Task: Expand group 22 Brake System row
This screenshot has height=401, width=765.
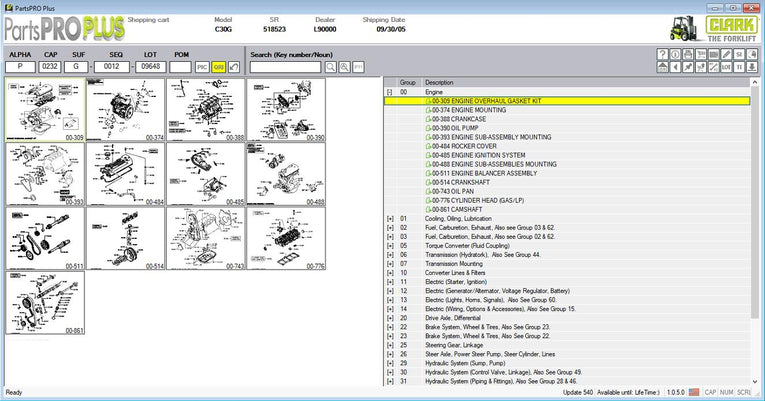Action: (389, 326)
